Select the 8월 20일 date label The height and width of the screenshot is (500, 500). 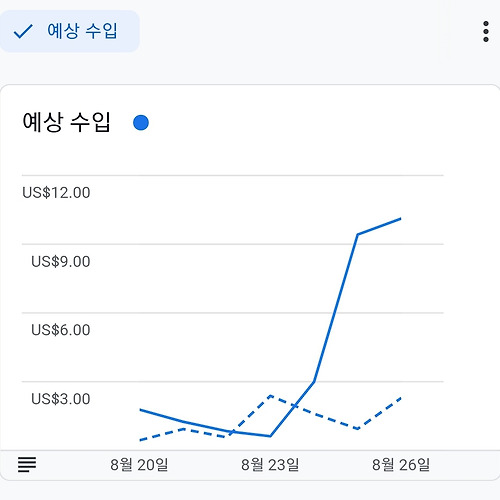pos(139,465)
